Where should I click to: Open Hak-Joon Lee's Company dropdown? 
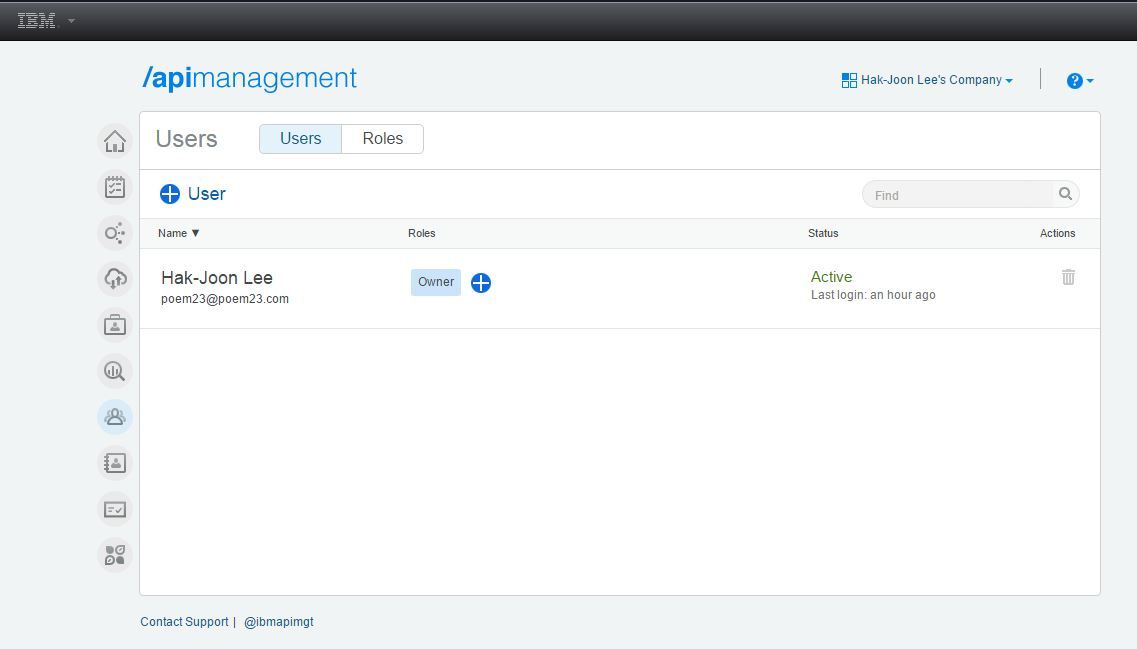click(x=927, y=80)
